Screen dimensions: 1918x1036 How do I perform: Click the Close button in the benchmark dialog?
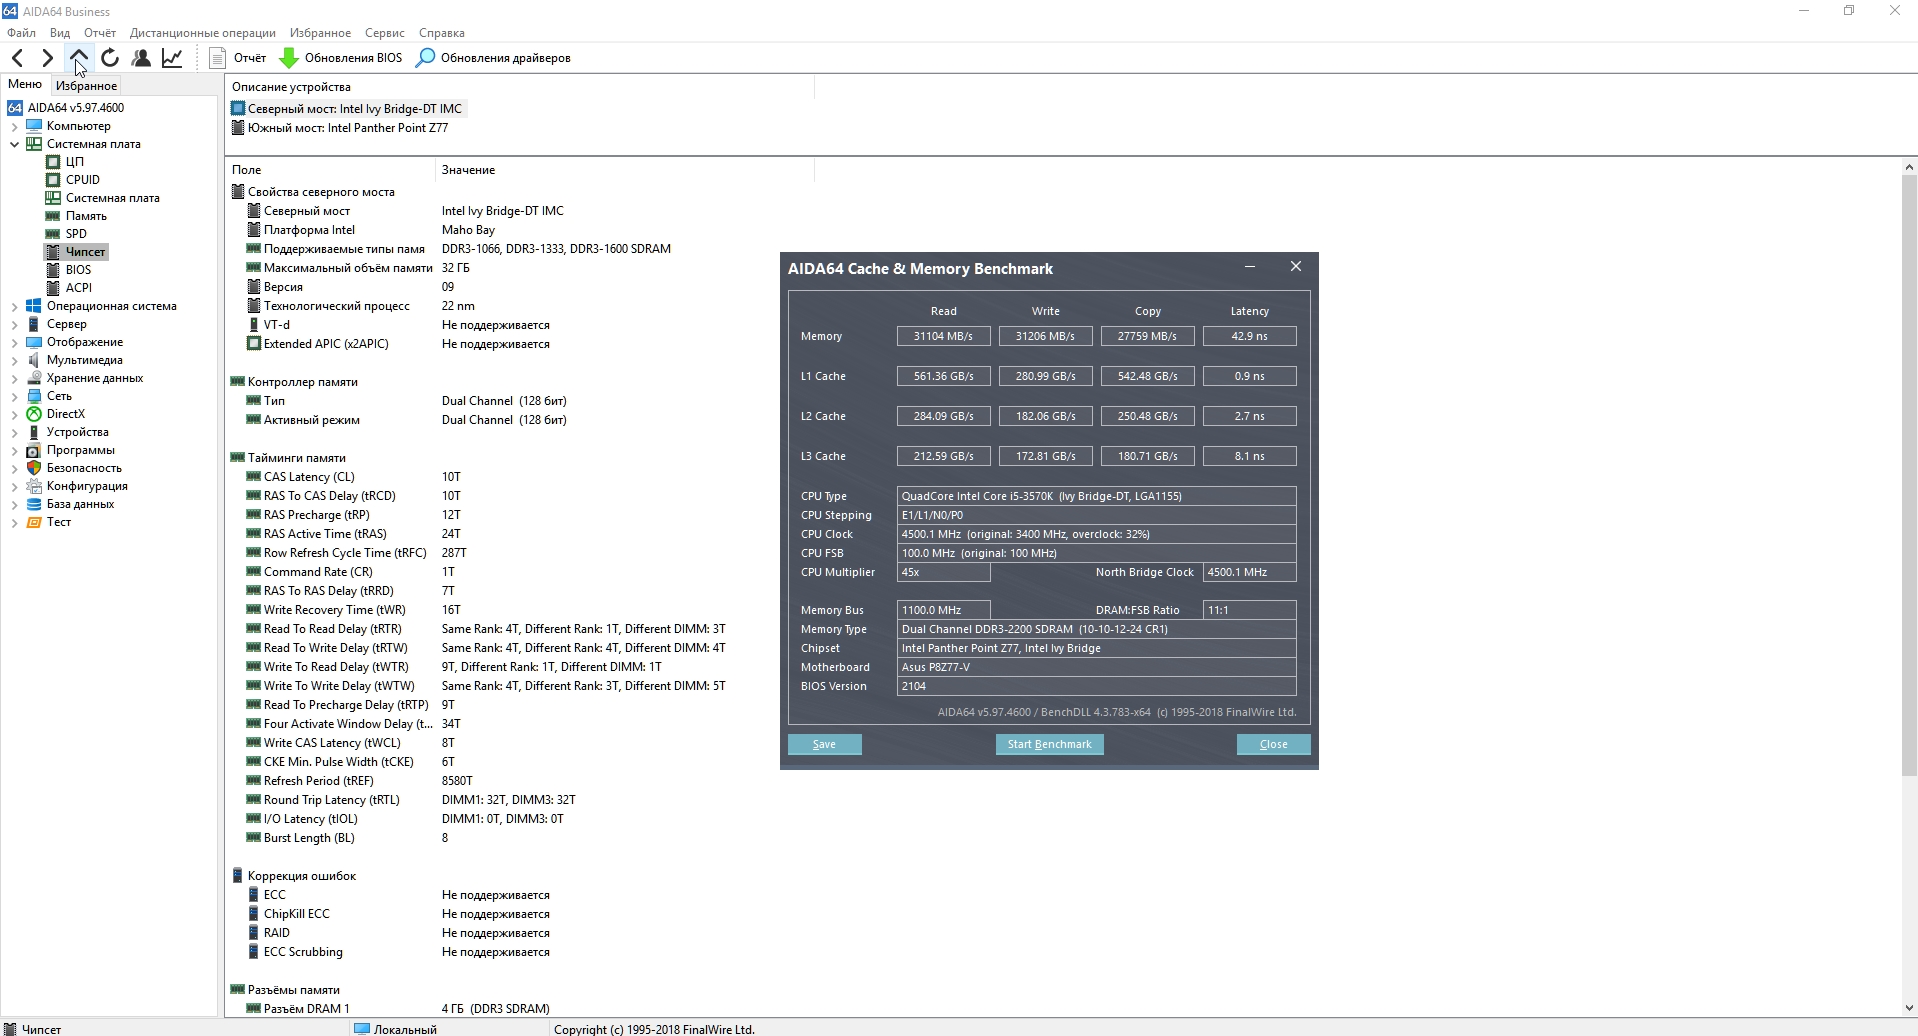[1273, 744]
